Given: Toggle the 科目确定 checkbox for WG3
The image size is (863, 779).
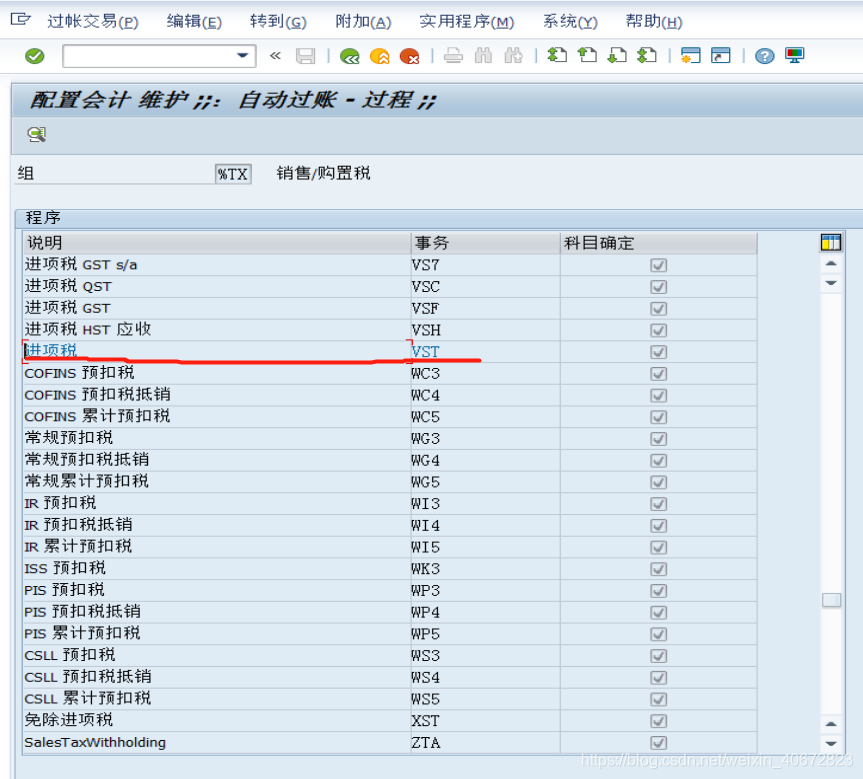Looking at the screenshot, I should point(658,439).
